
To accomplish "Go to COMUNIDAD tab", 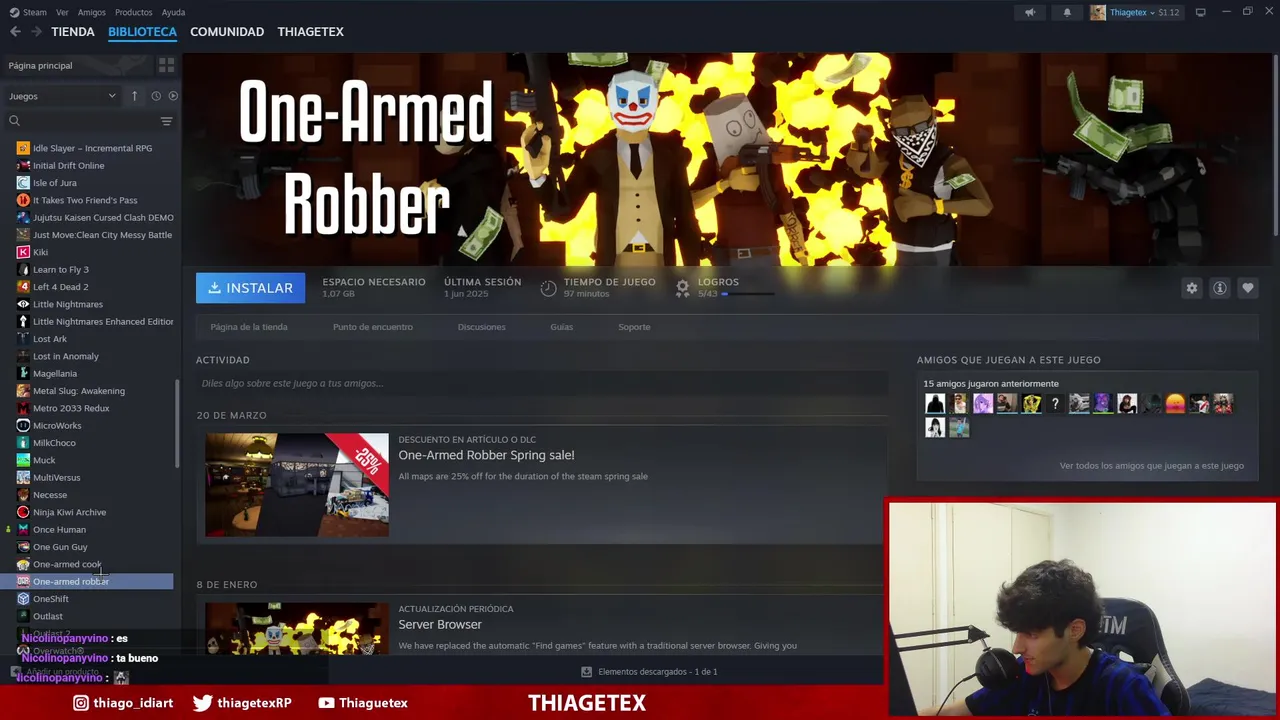I will click(x=227, y=32).
